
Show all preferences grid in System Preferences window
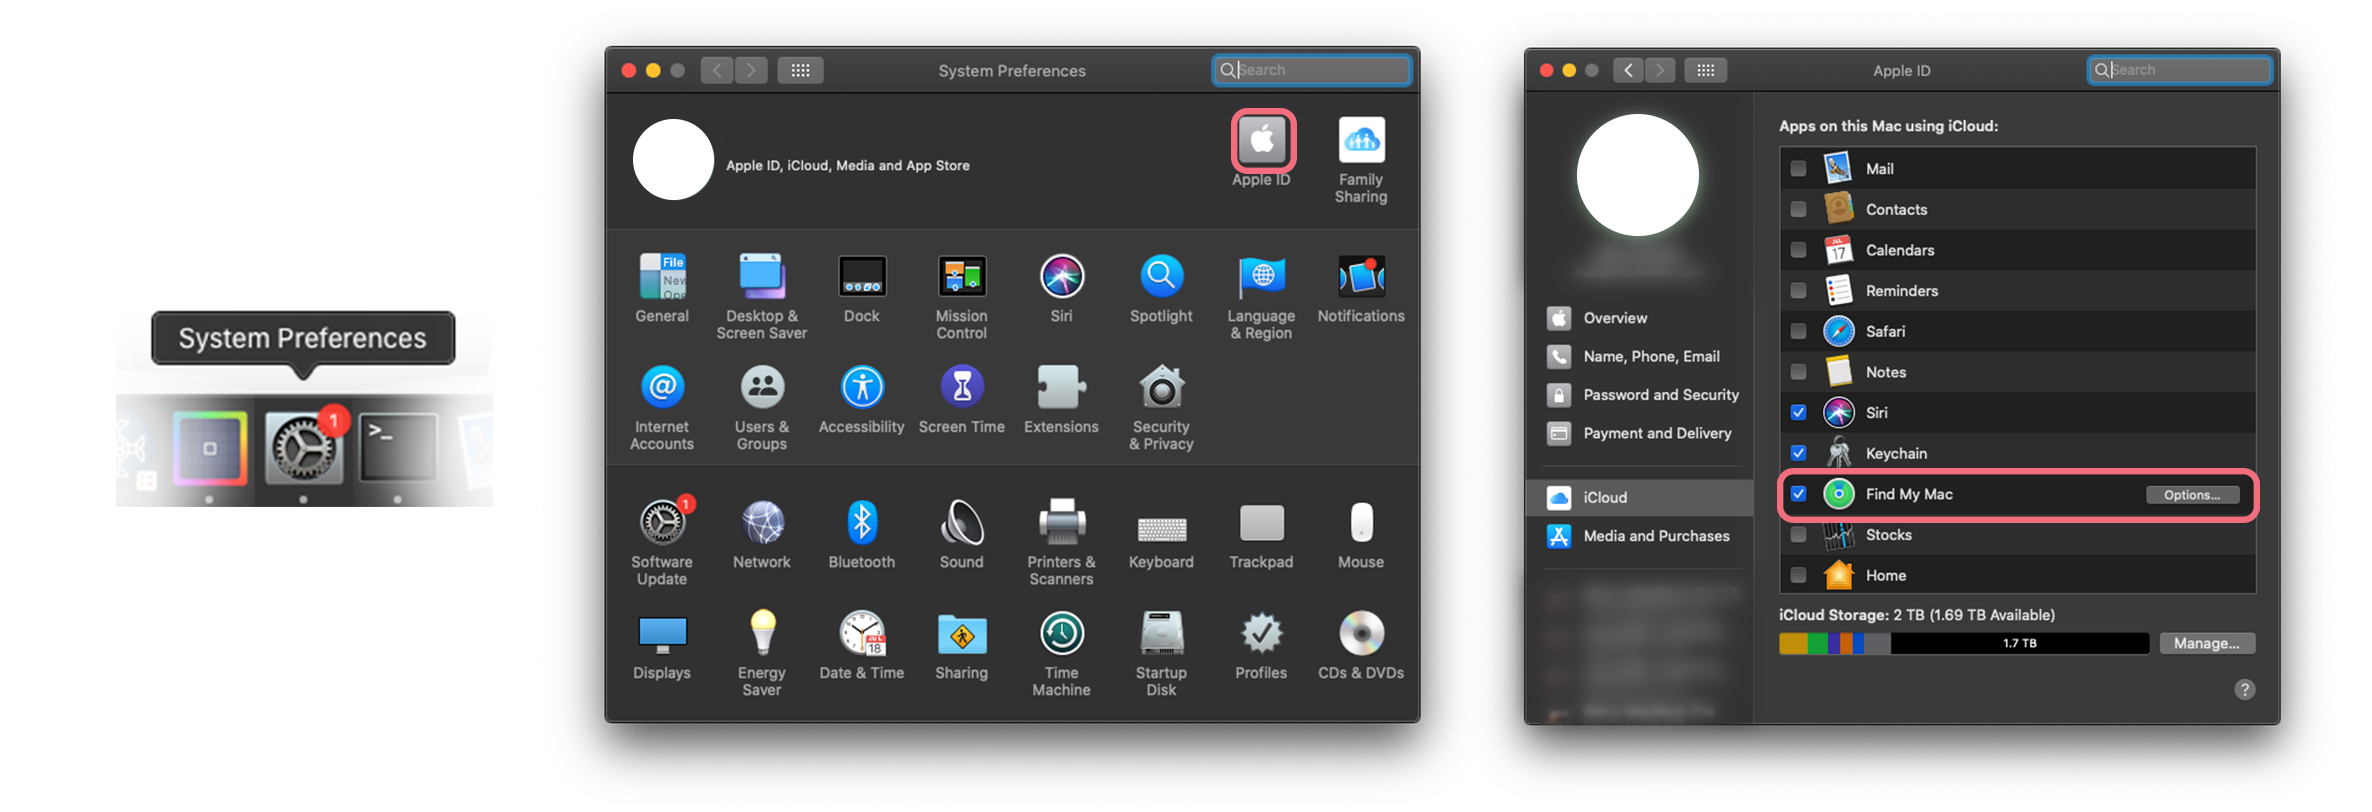coord(801,70)
